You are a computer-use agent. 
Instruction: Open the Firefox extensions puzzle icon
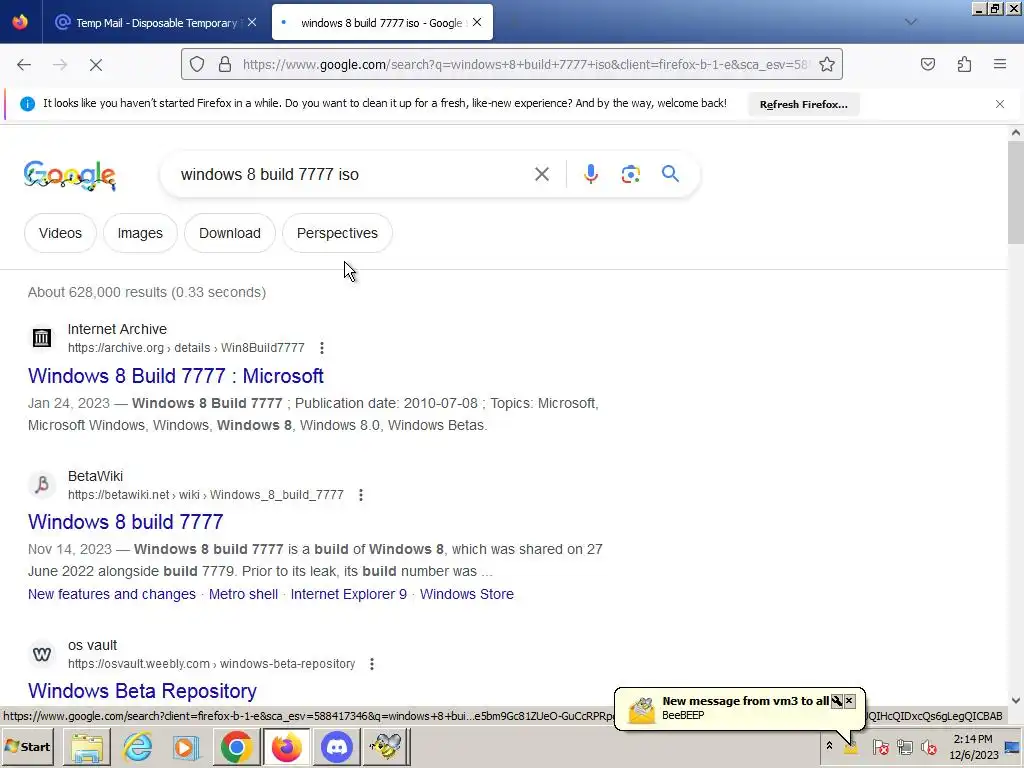tap(965, 64)
